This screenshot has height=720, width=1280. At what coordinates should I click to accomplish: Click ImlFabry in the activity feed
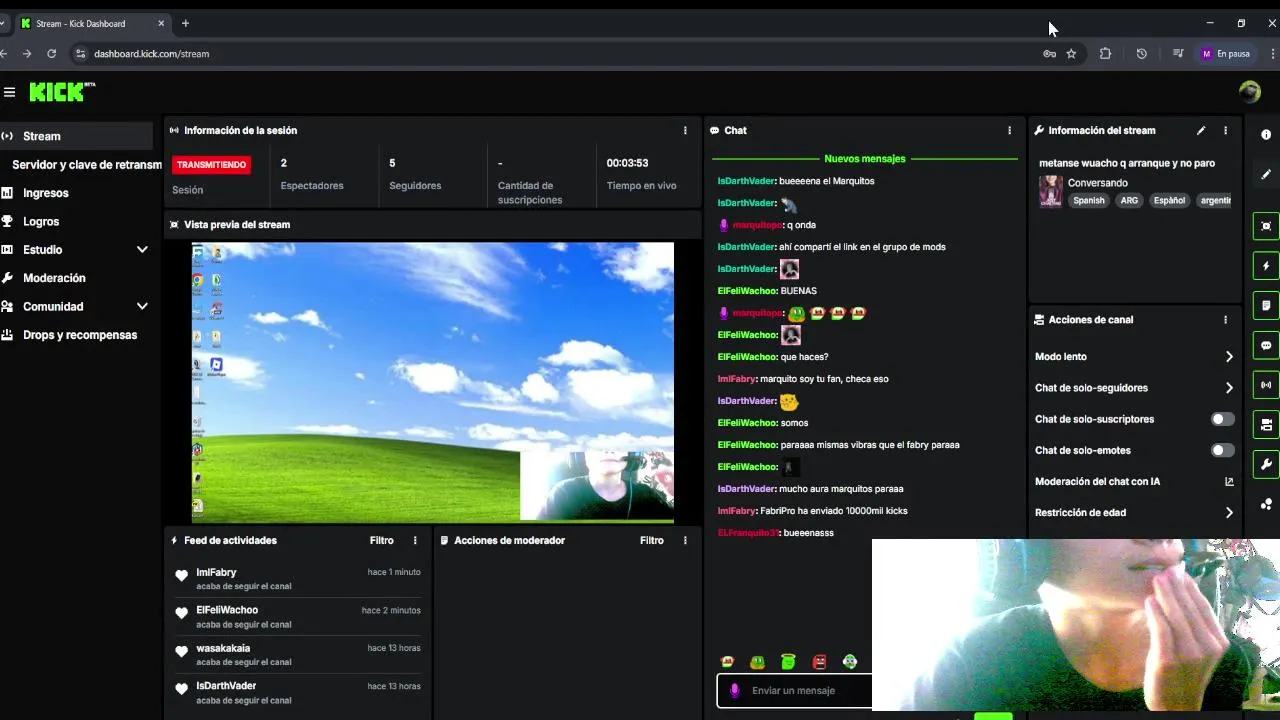[x=216, y=573]
